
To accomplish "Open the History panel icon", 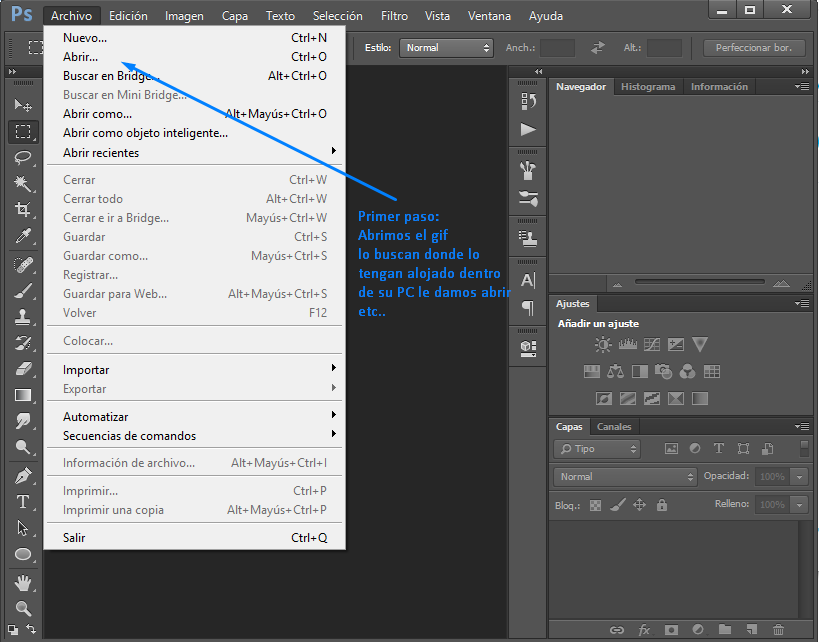I will tap(528, 101).
